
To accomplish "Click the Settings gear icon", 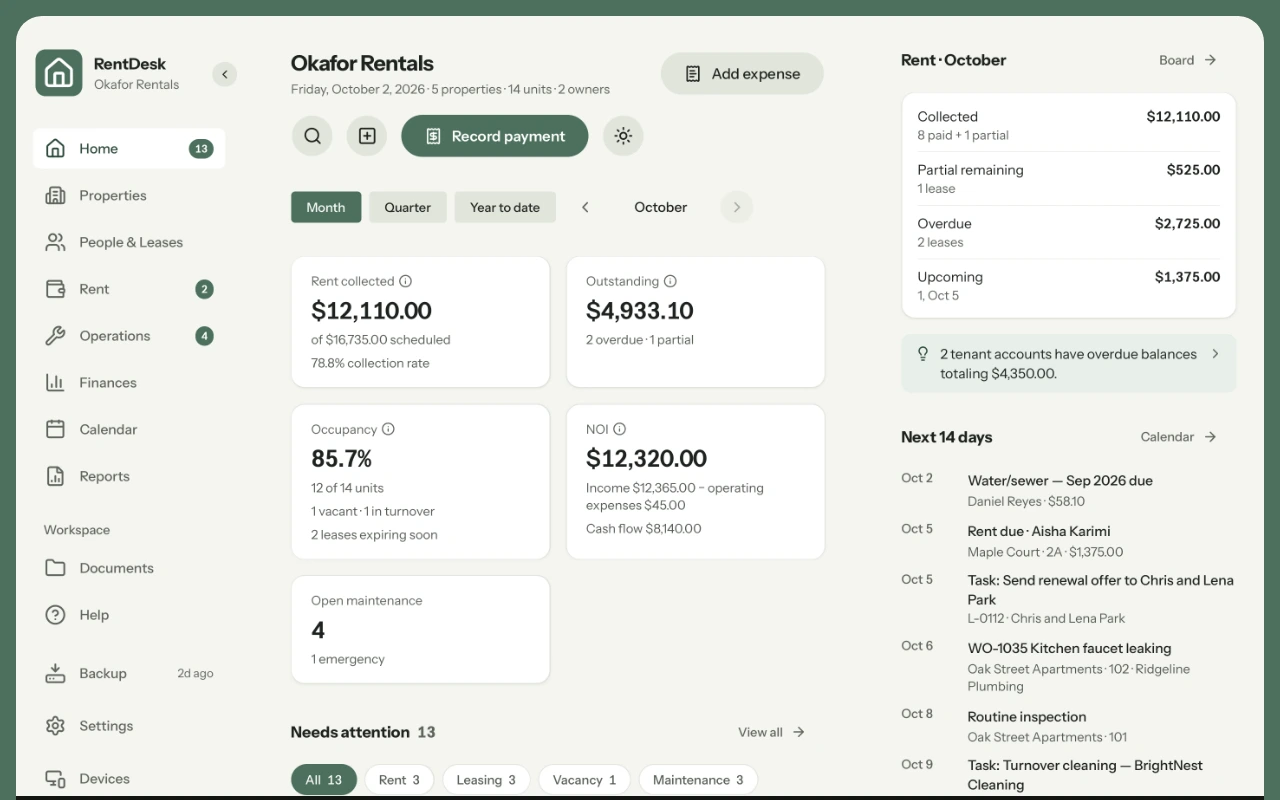I will (55, 726).
